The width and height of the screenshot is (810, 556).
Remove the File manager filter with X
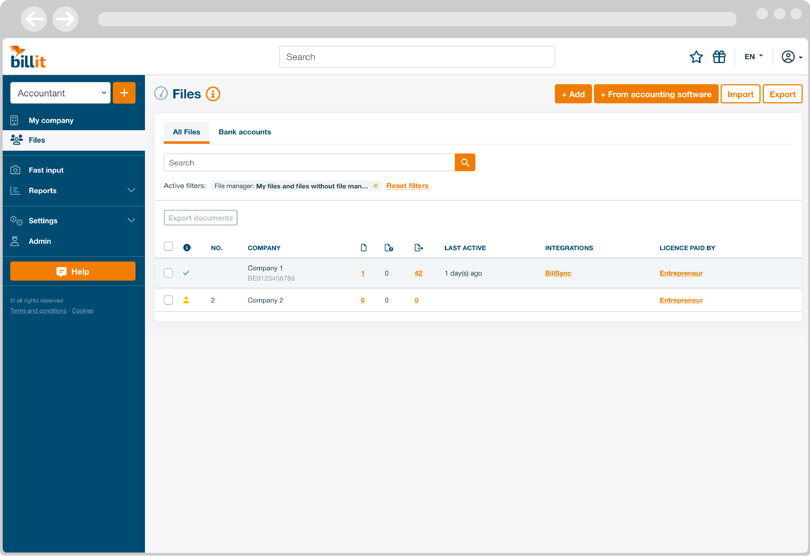coord(376,186)
